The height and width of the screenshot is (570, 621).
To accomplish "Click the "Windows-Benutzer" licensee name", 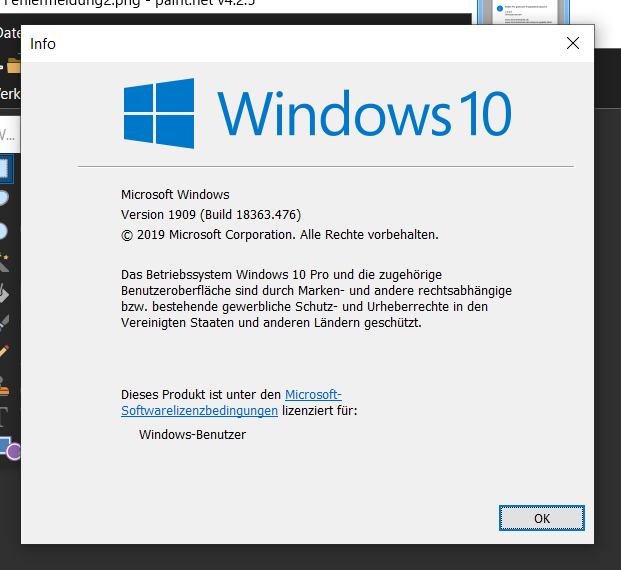I will (192, 435).
